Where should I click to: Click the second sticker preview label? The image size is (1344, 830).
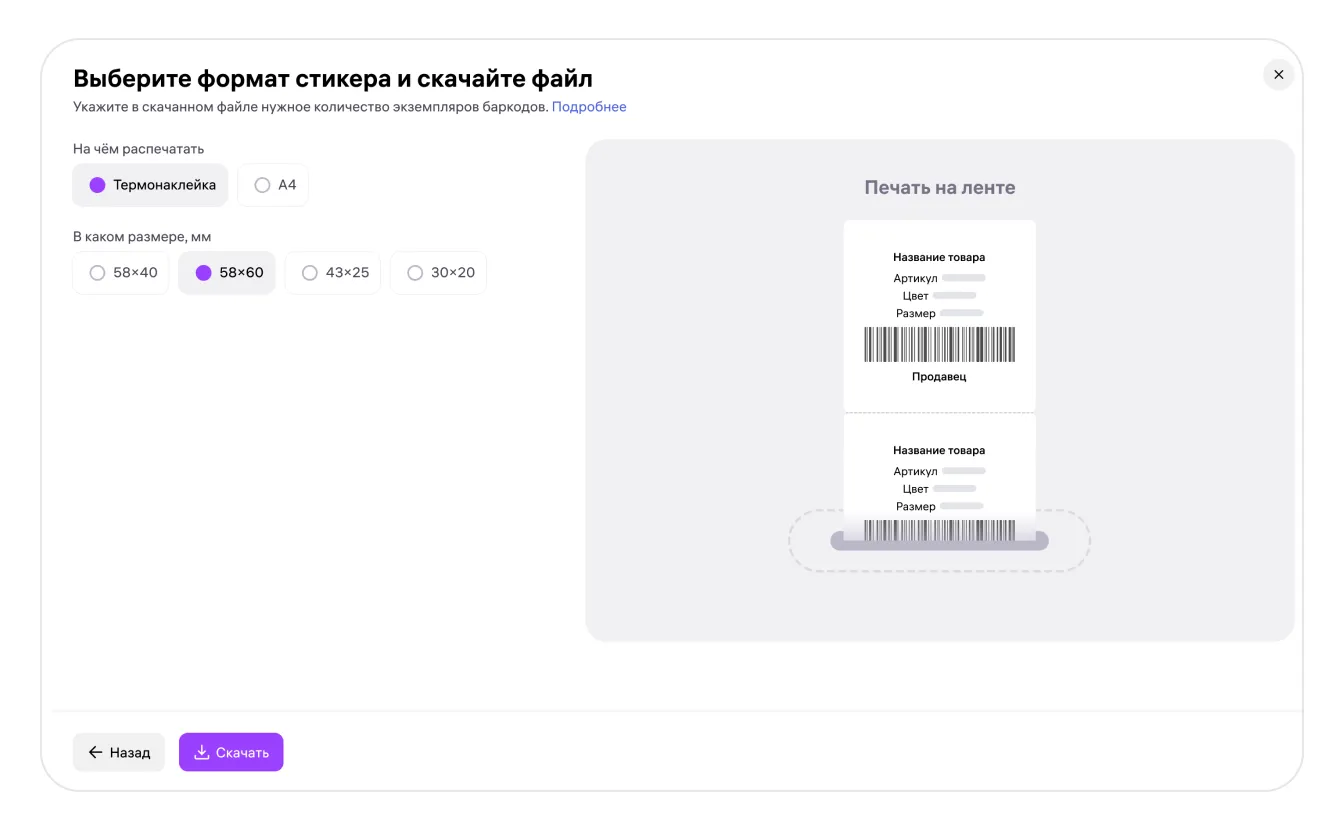[x=939, y=477]
